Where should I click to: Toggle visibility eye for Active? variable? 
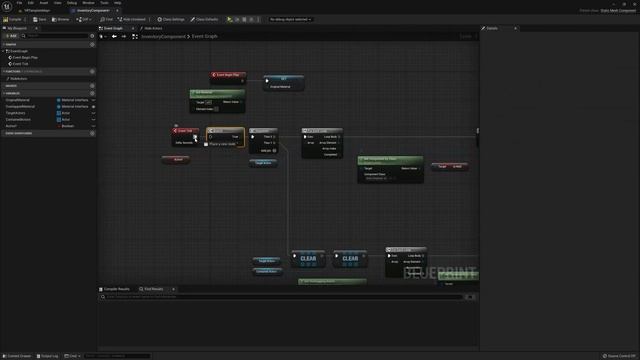tap(93, 126)
